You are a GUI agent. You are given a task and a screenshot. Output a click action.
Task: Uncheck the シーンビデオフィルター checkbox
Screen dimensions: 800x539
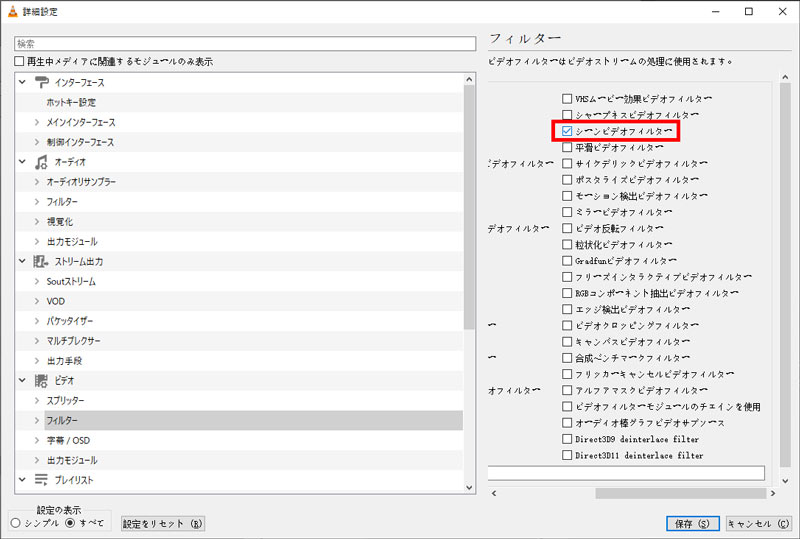(x=567, y=131)
